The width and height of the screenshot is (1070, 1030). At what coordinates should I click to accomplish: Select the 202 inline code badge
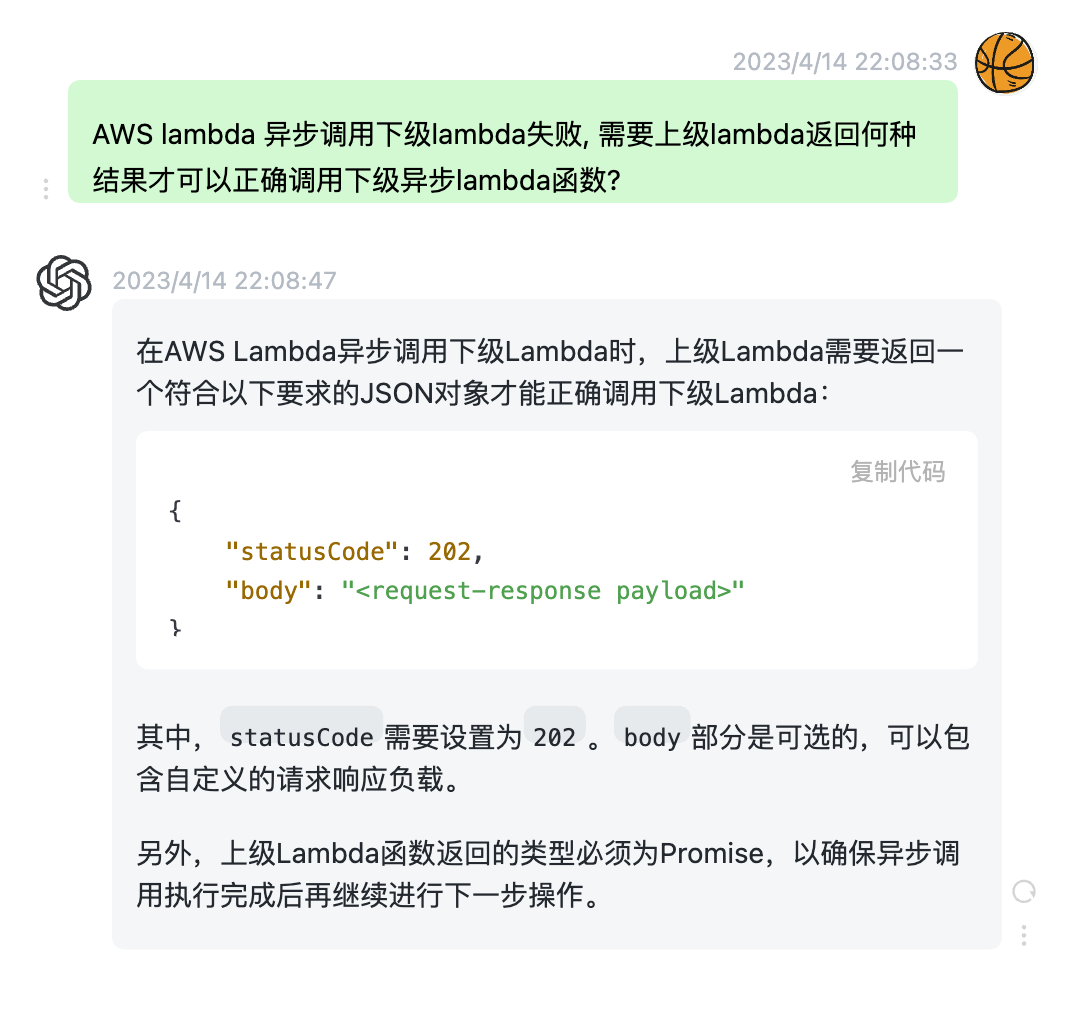tap(555, 737)
